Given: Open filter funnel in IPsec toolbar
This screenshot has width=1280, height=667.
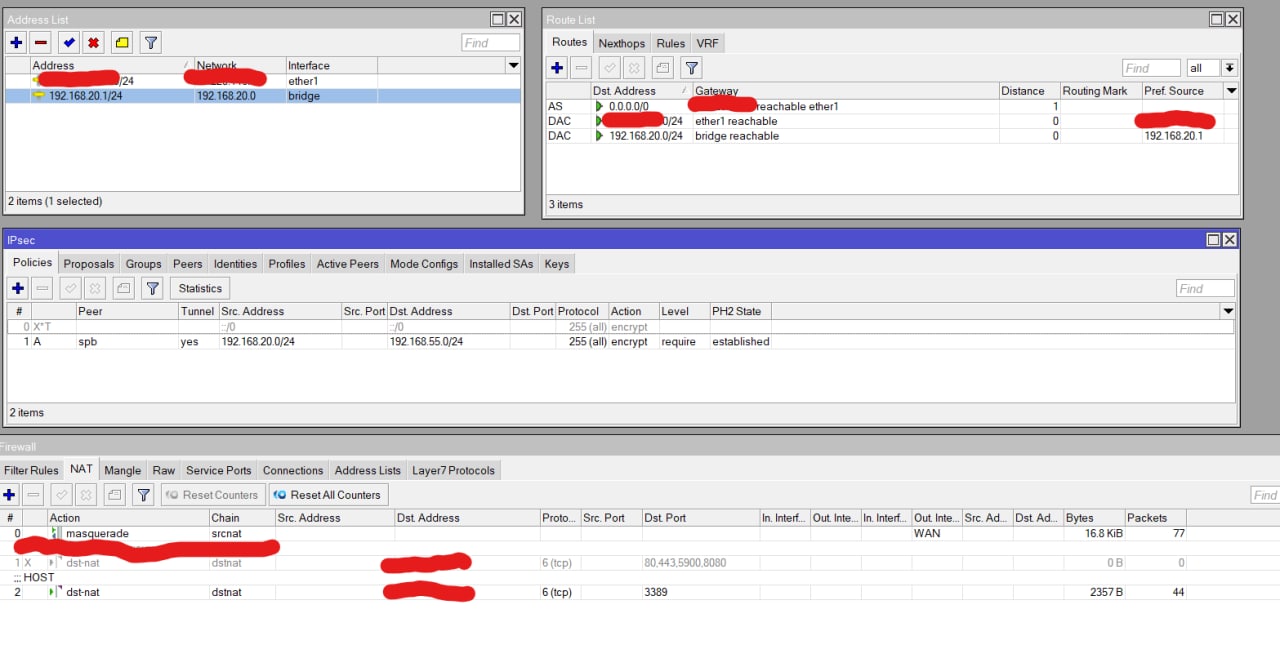Looking at the screenshot, I should click(x=152, y=288).
